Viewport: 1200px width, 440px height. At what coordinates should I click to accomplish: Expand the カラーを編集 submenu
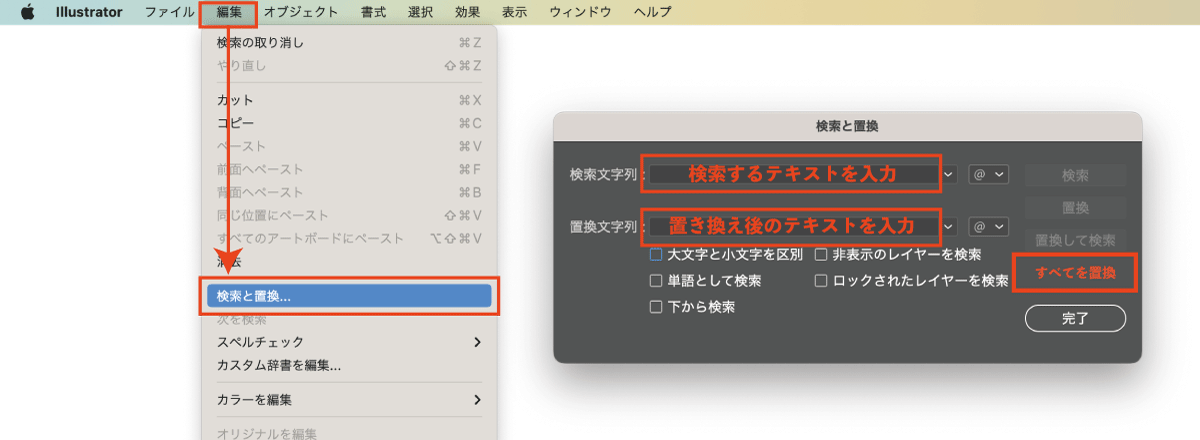pyautogui.click(x=349, y=400)
